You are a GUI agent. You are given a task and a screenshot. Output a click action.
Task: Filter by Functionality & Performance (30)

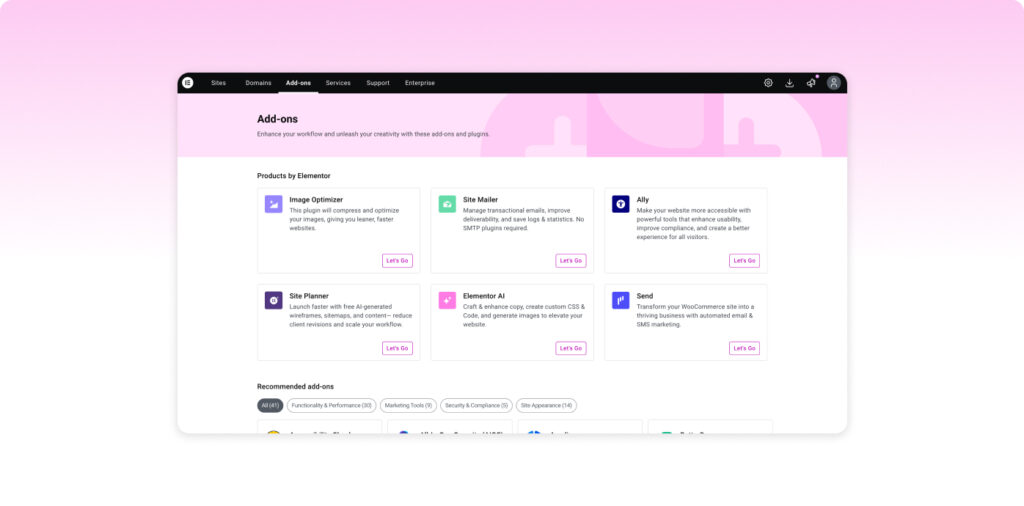pos(331,405)
